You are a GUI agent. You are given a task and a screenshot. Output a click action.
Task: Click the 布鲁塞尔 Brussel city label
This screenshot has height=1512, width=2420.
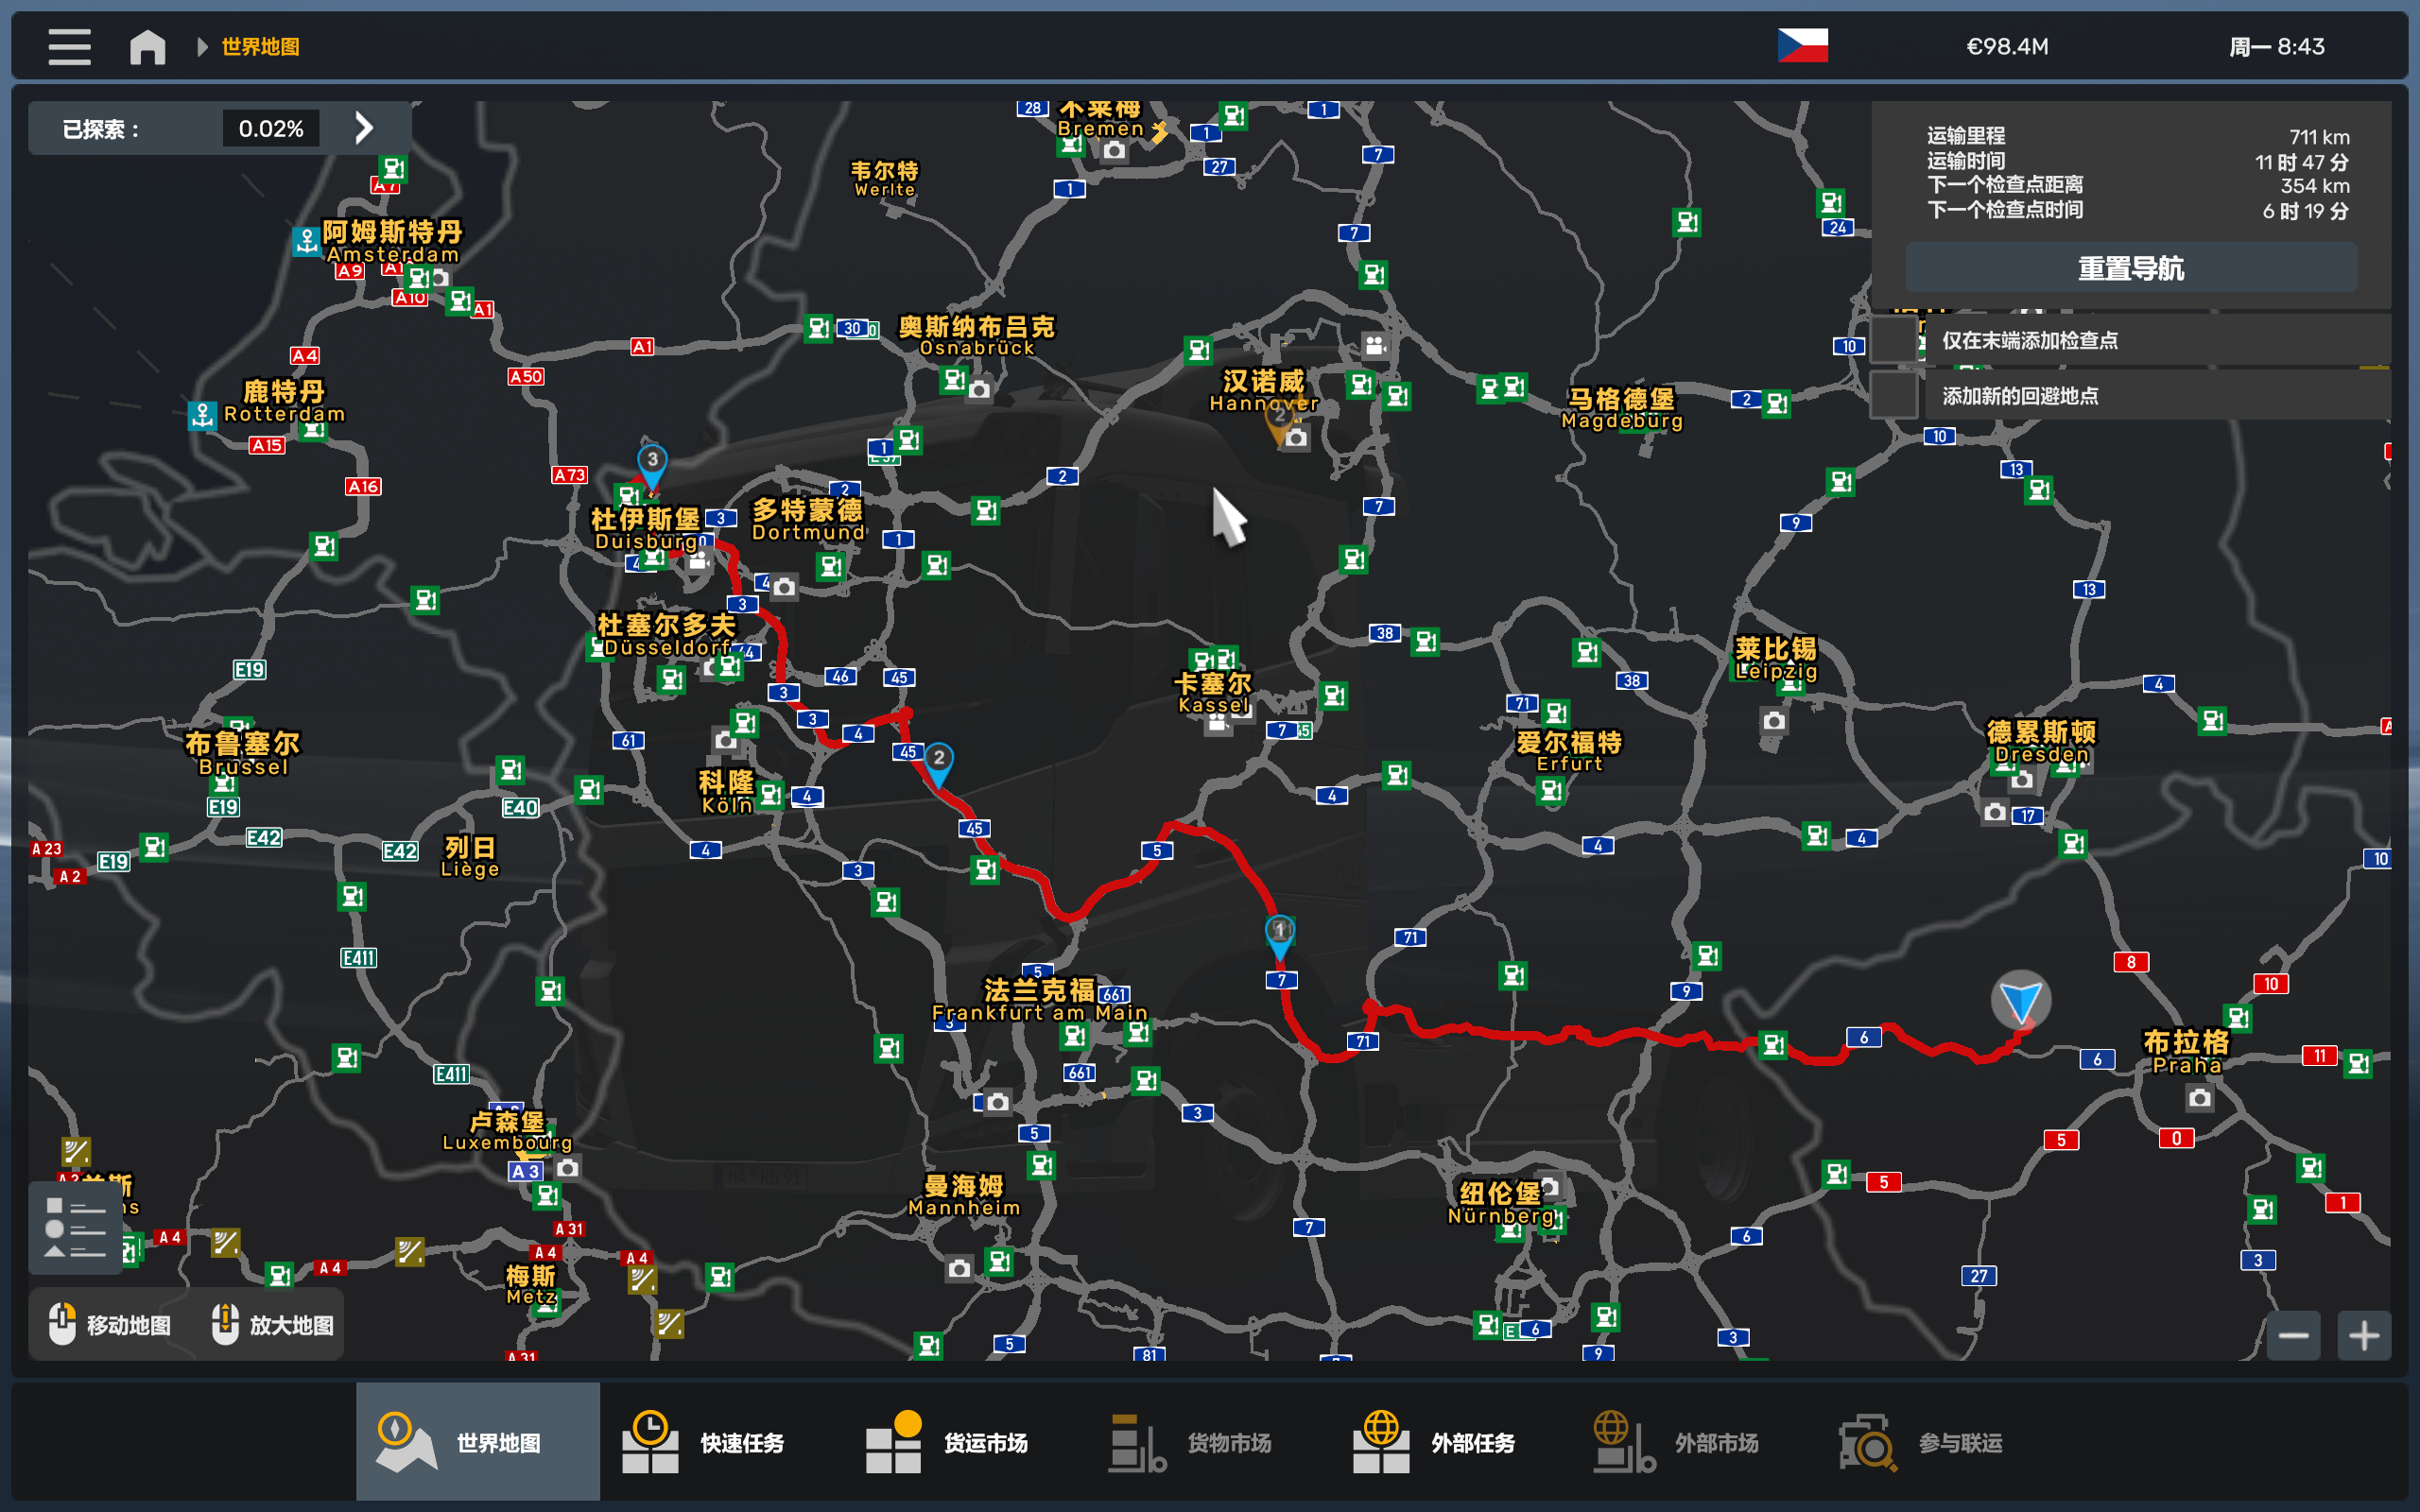[243, 754]
